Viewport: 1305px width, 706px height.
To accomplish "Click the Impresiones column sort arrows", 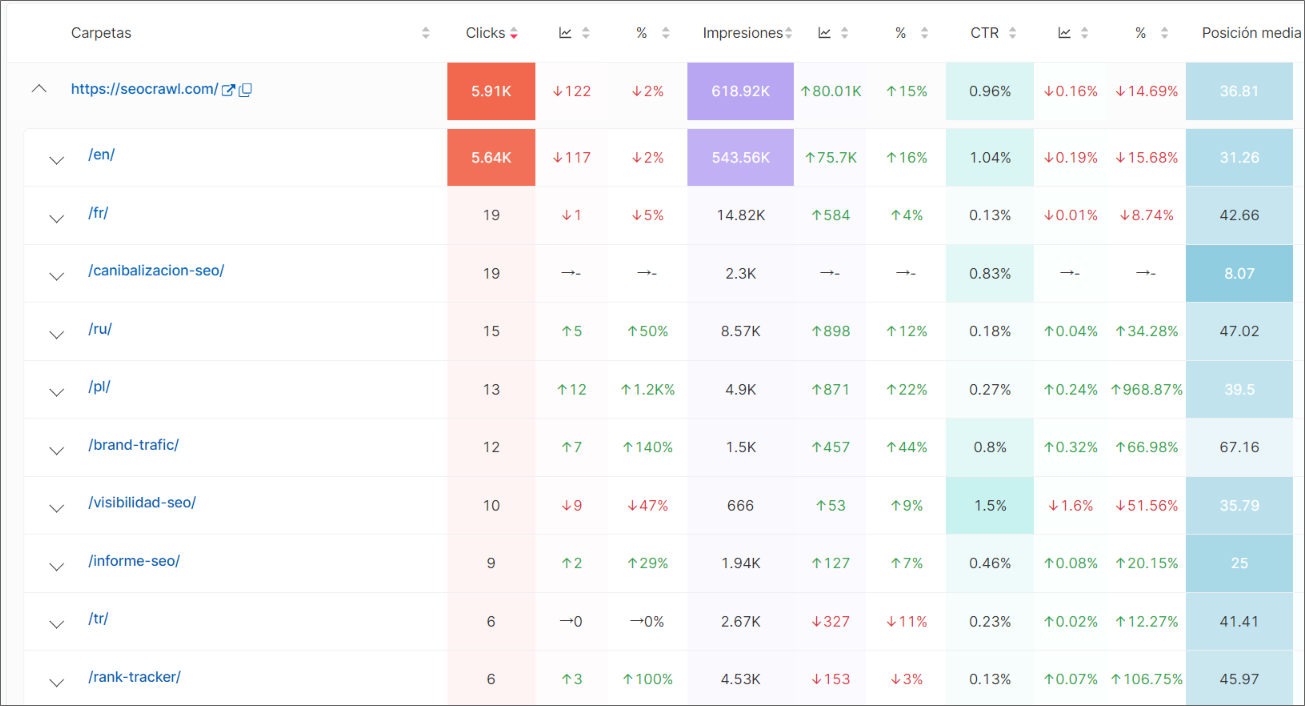I will pos(789,33).
